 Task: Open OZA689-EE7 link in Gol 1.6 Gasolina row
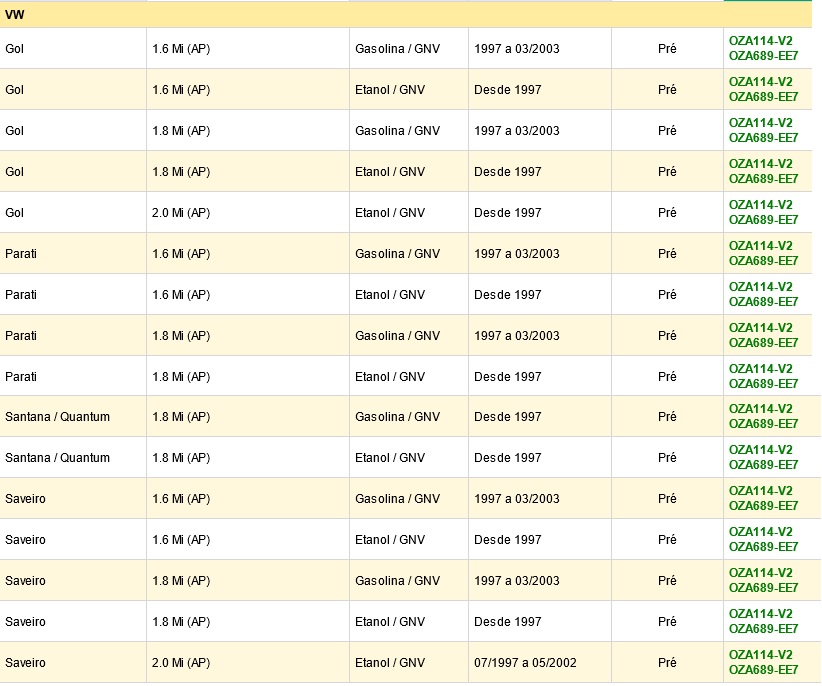click(x=763, y=56)
